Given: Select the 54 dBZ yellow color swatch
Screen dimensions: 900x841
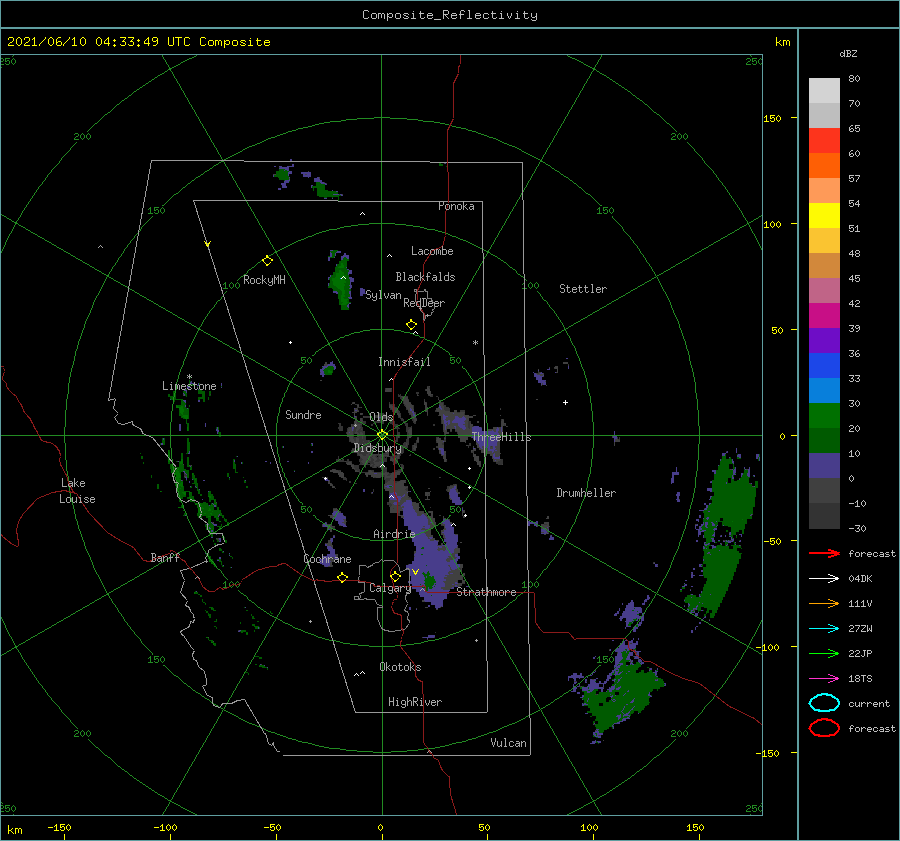Looking at the screenshot, I should (x=824, y=216).
